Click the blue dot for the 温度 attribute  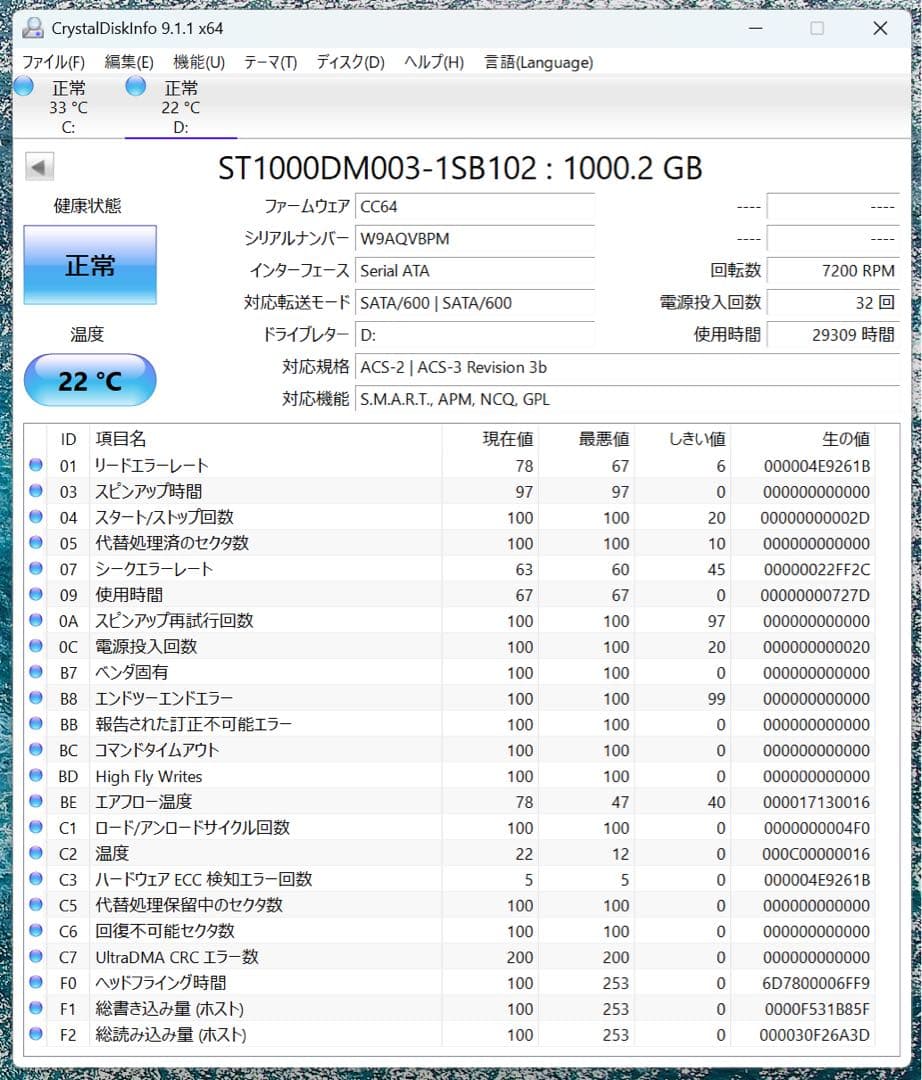click(x=35, y=853)
